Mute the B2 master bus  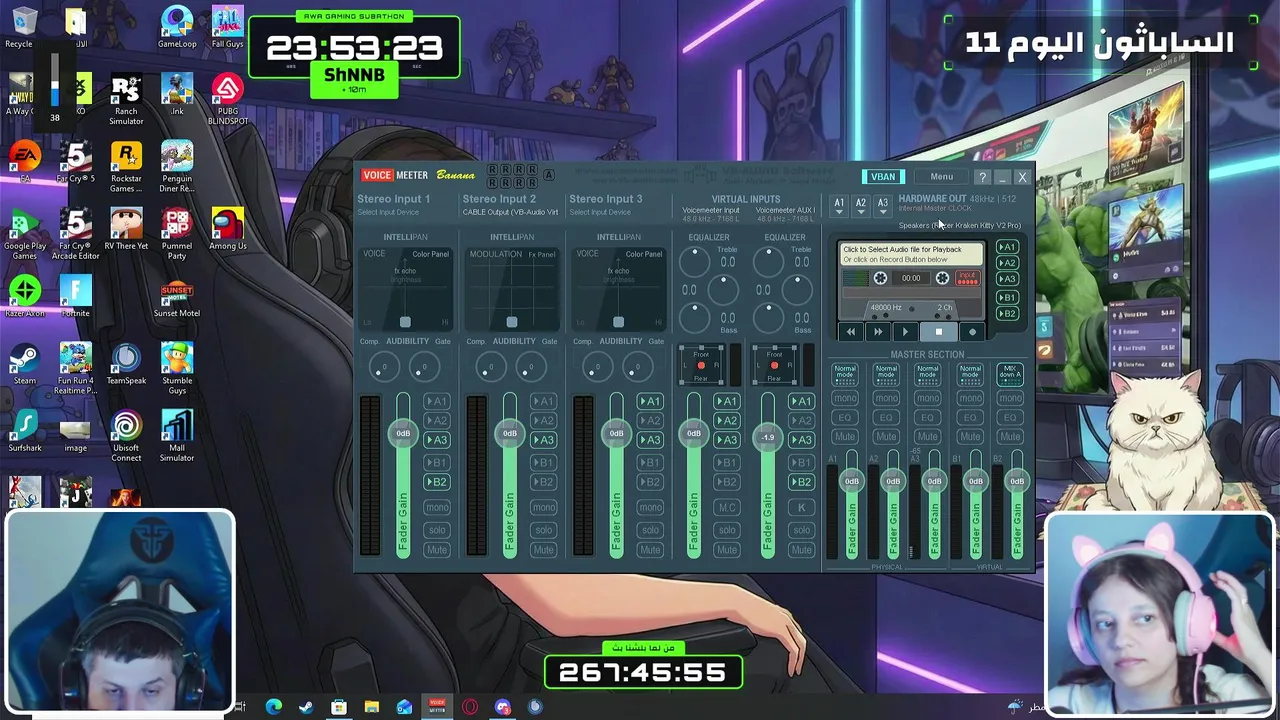pyautogui.click(x=1010, y=436)
